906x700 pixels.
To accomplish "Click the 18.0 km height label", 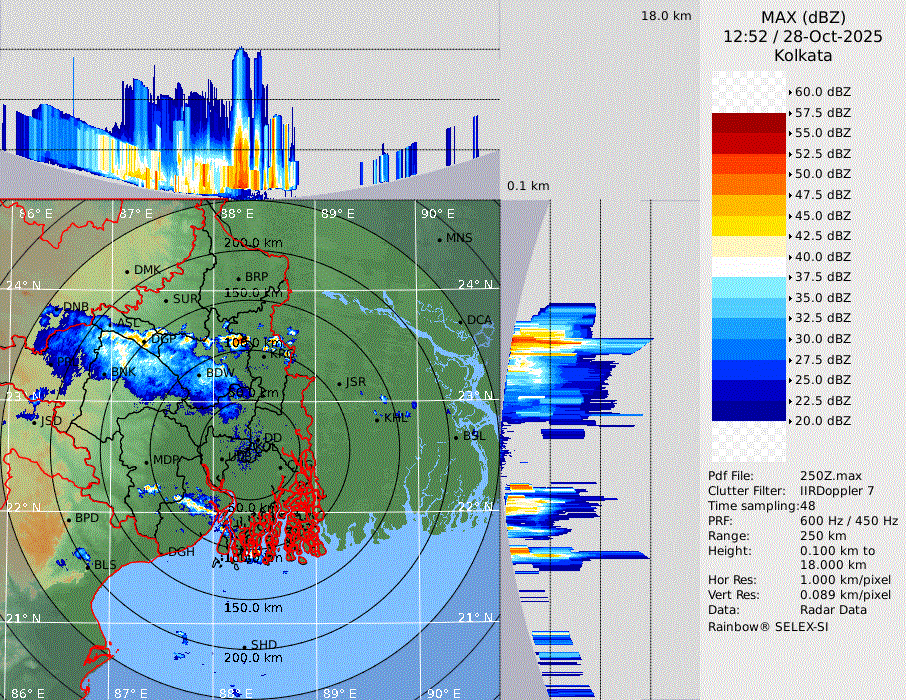I will coord(666,16).
